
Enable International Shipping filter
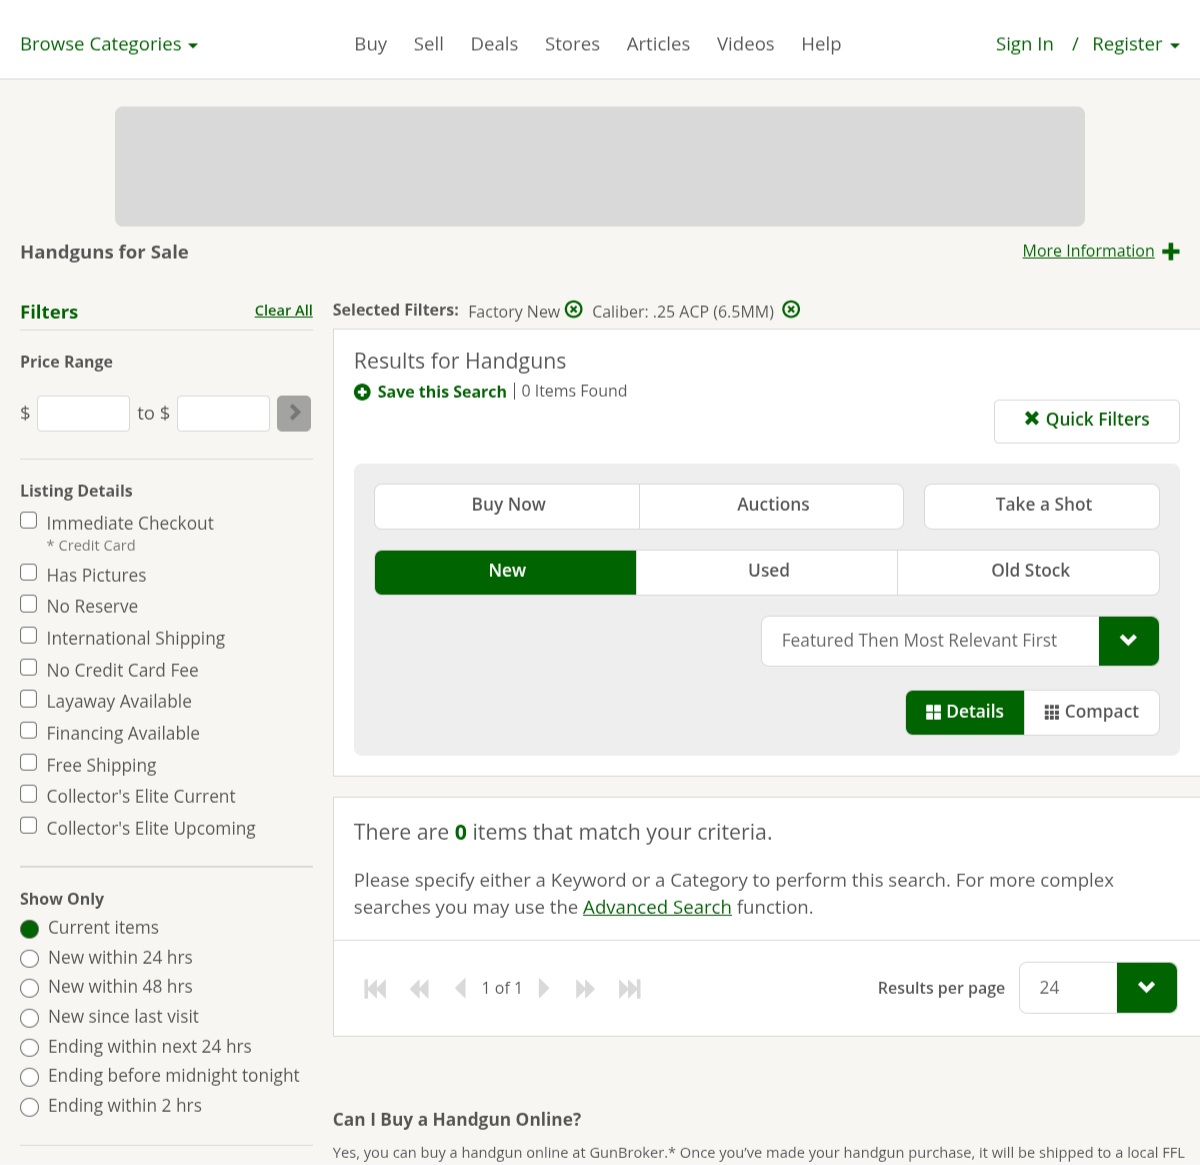click(x=29, y=636)
